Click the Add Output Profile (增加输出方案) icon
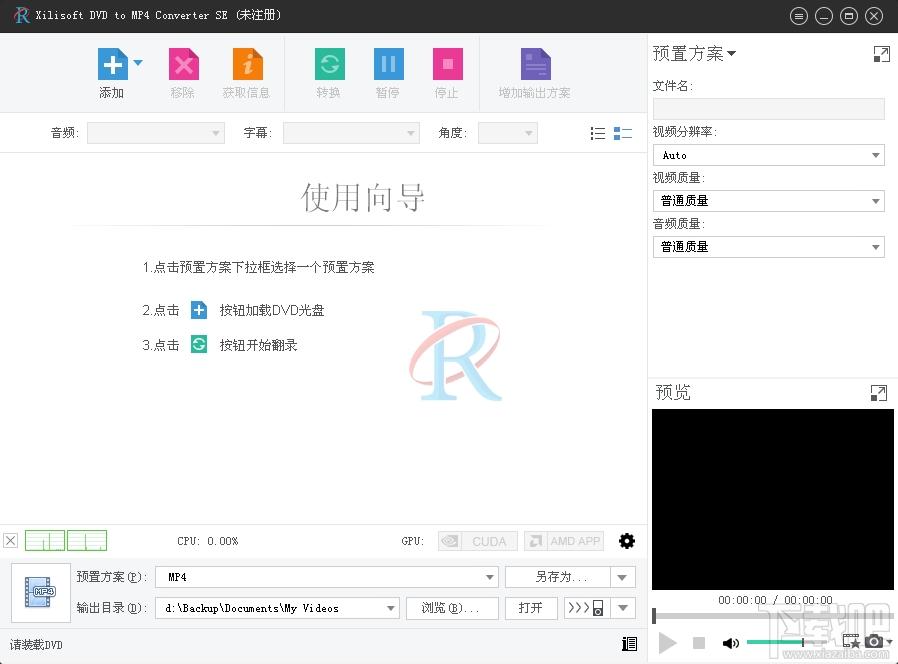This screenshot has height=664, width=898. (x=535, y=64)
